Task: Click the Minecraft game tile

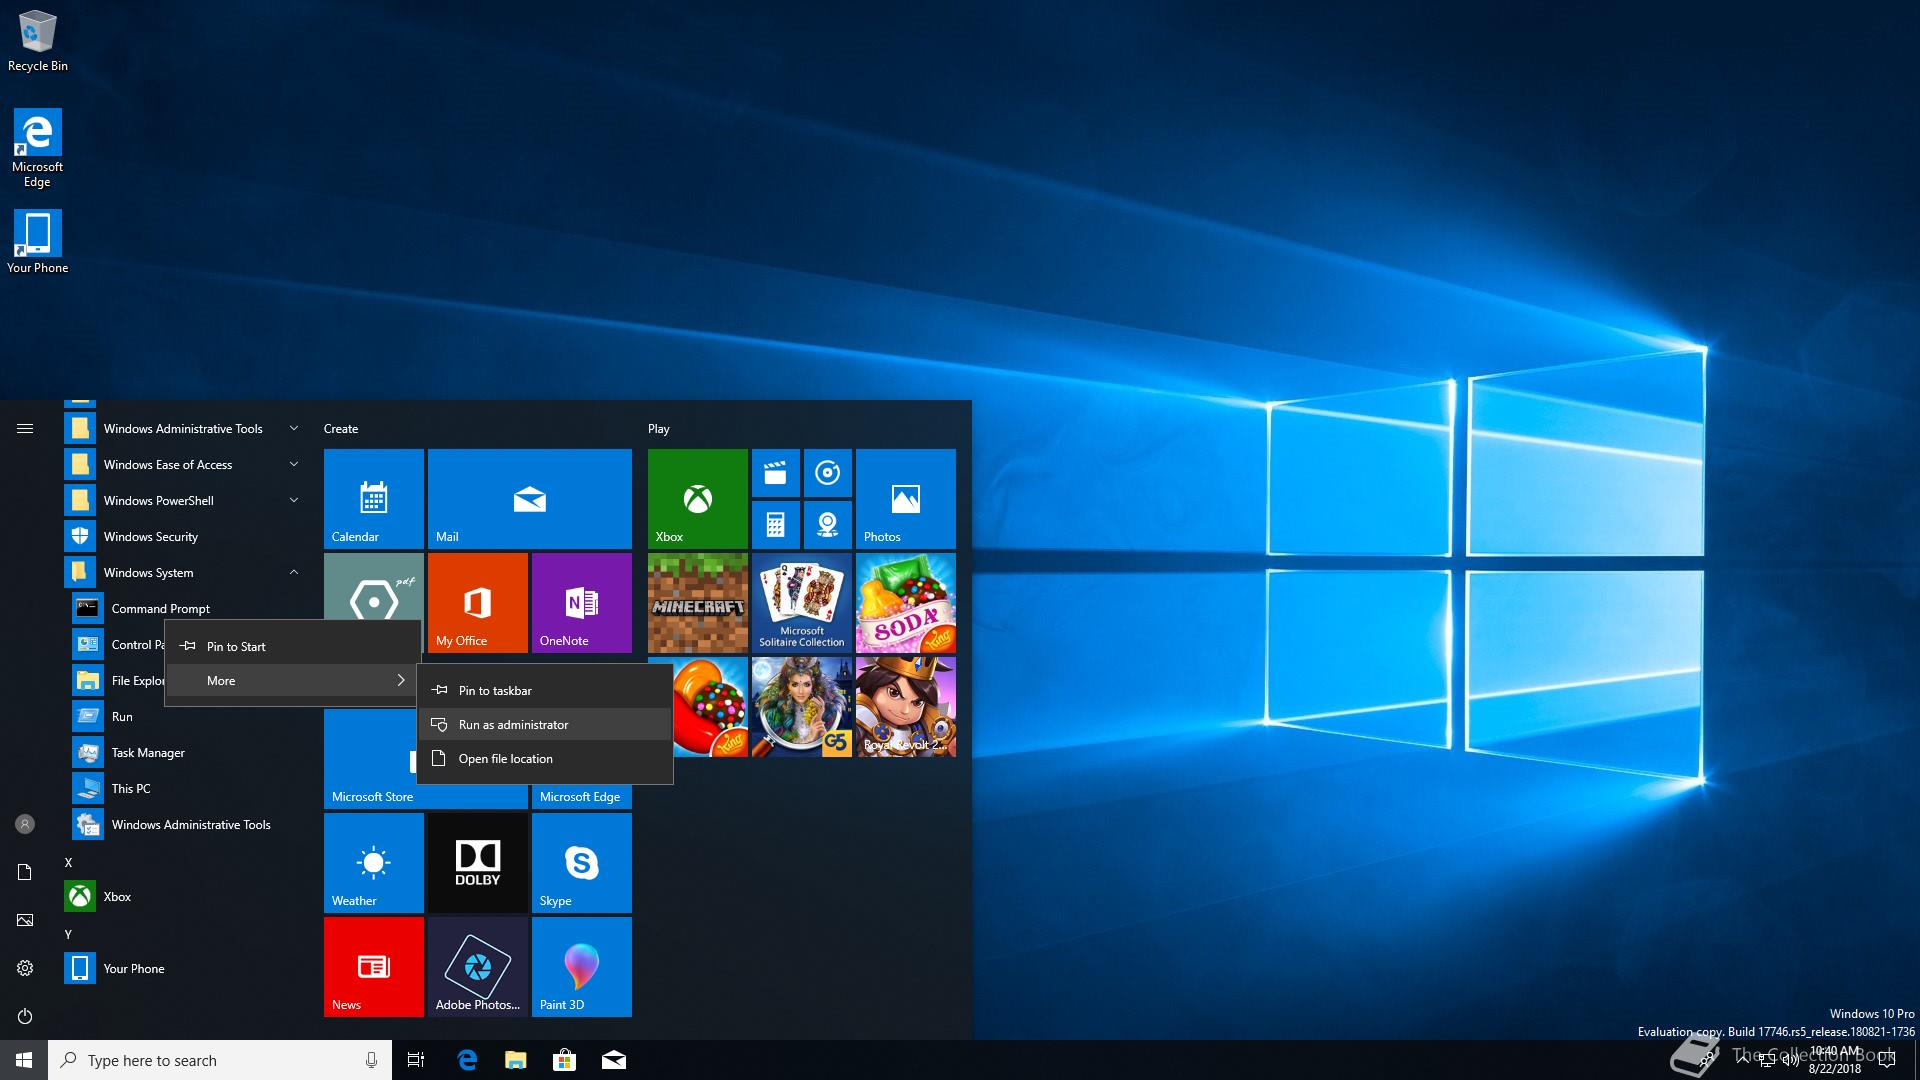Action: 697,603
